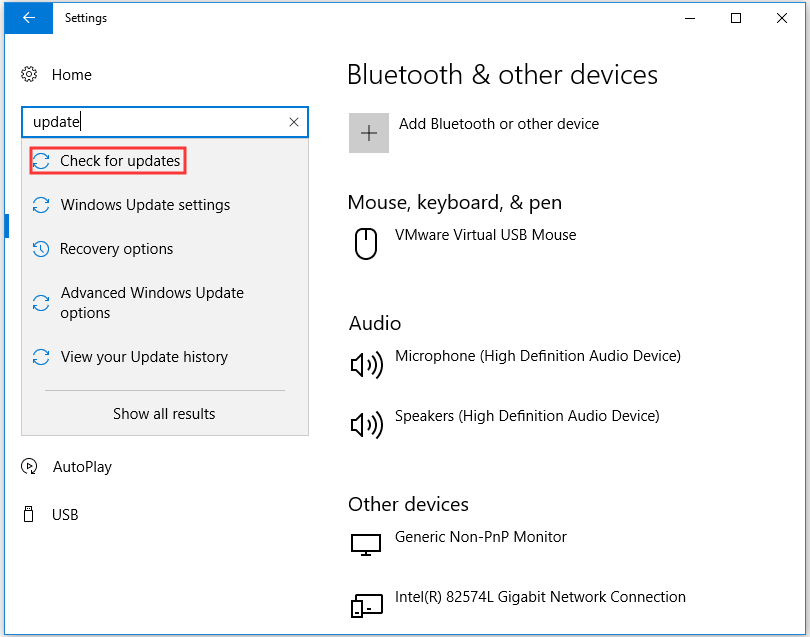The width and height of the screenshot is (810, 637).
Task: Click the View your Update history icon
Action: [41, 357]
